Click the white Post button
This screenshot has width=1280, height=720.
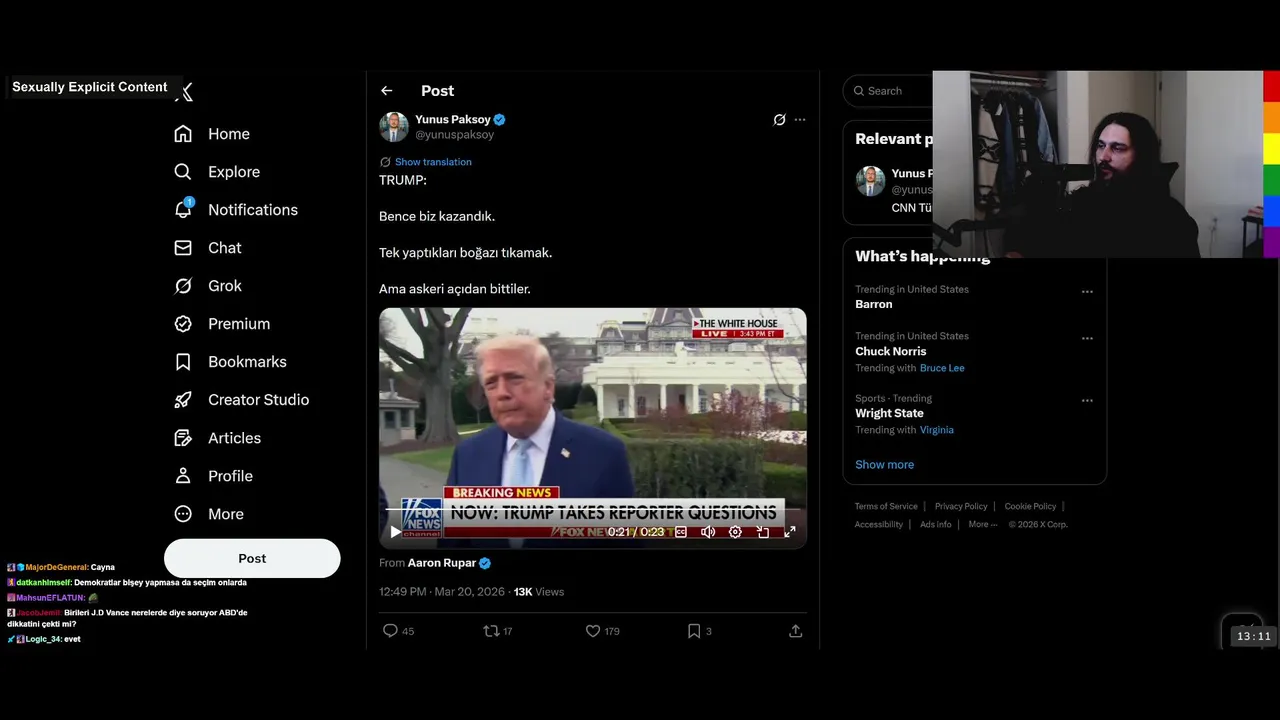click(x=252, y=558)
